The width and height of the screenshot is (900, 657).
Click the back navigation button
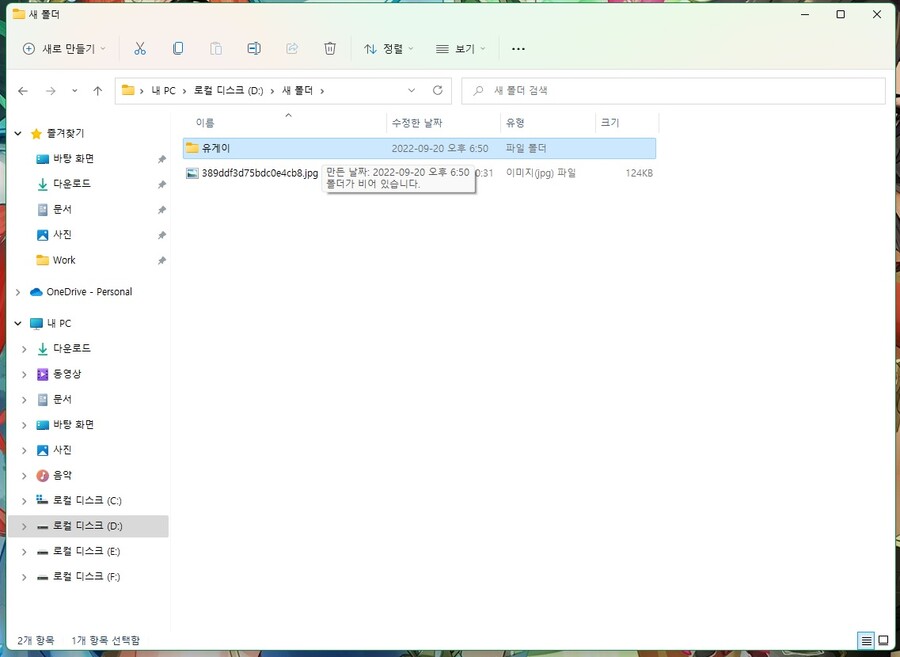pyautogui.click(x=23, y=90)
